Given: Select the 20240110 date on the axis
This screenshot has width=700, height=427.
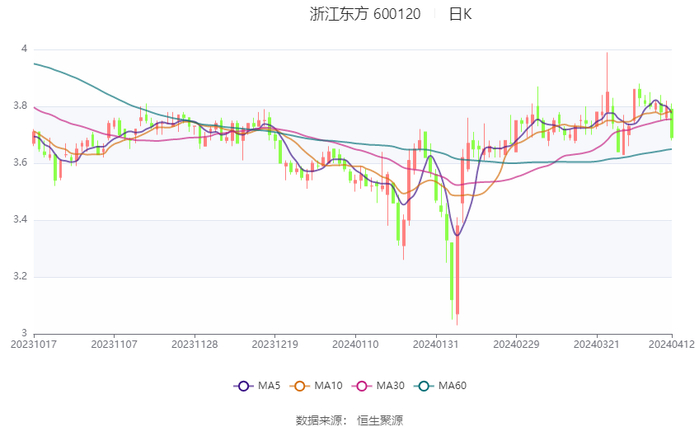Looking at the screenshot, I should [x=355, y=343].
